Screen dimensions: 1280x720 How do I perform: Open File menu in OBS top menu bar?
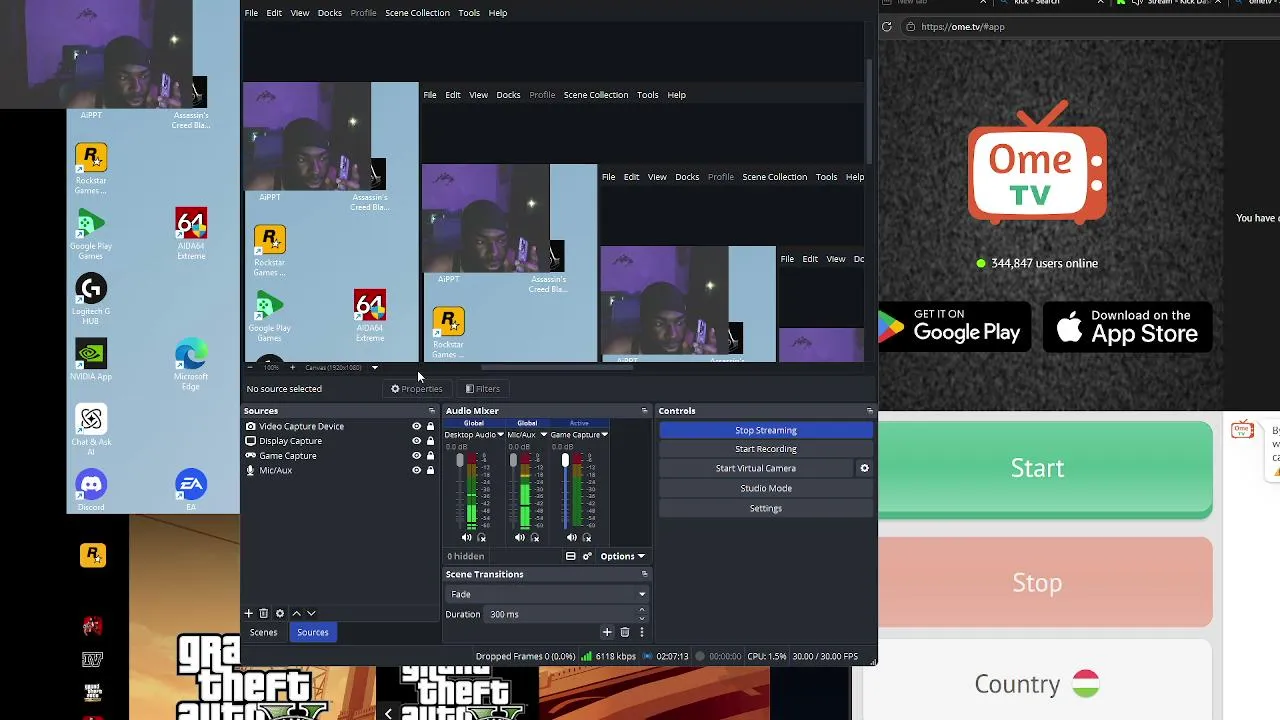tap(251, 13)
